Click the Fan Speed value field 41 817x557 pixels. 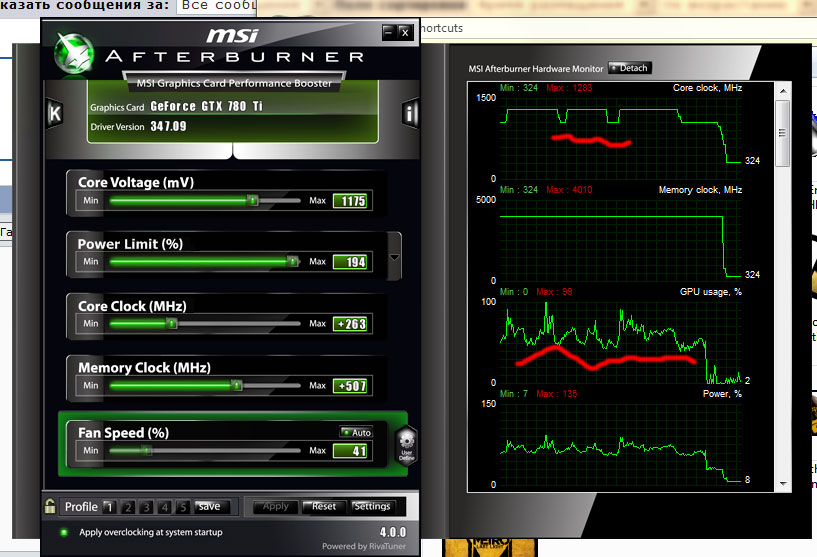(x=350, y=451)
